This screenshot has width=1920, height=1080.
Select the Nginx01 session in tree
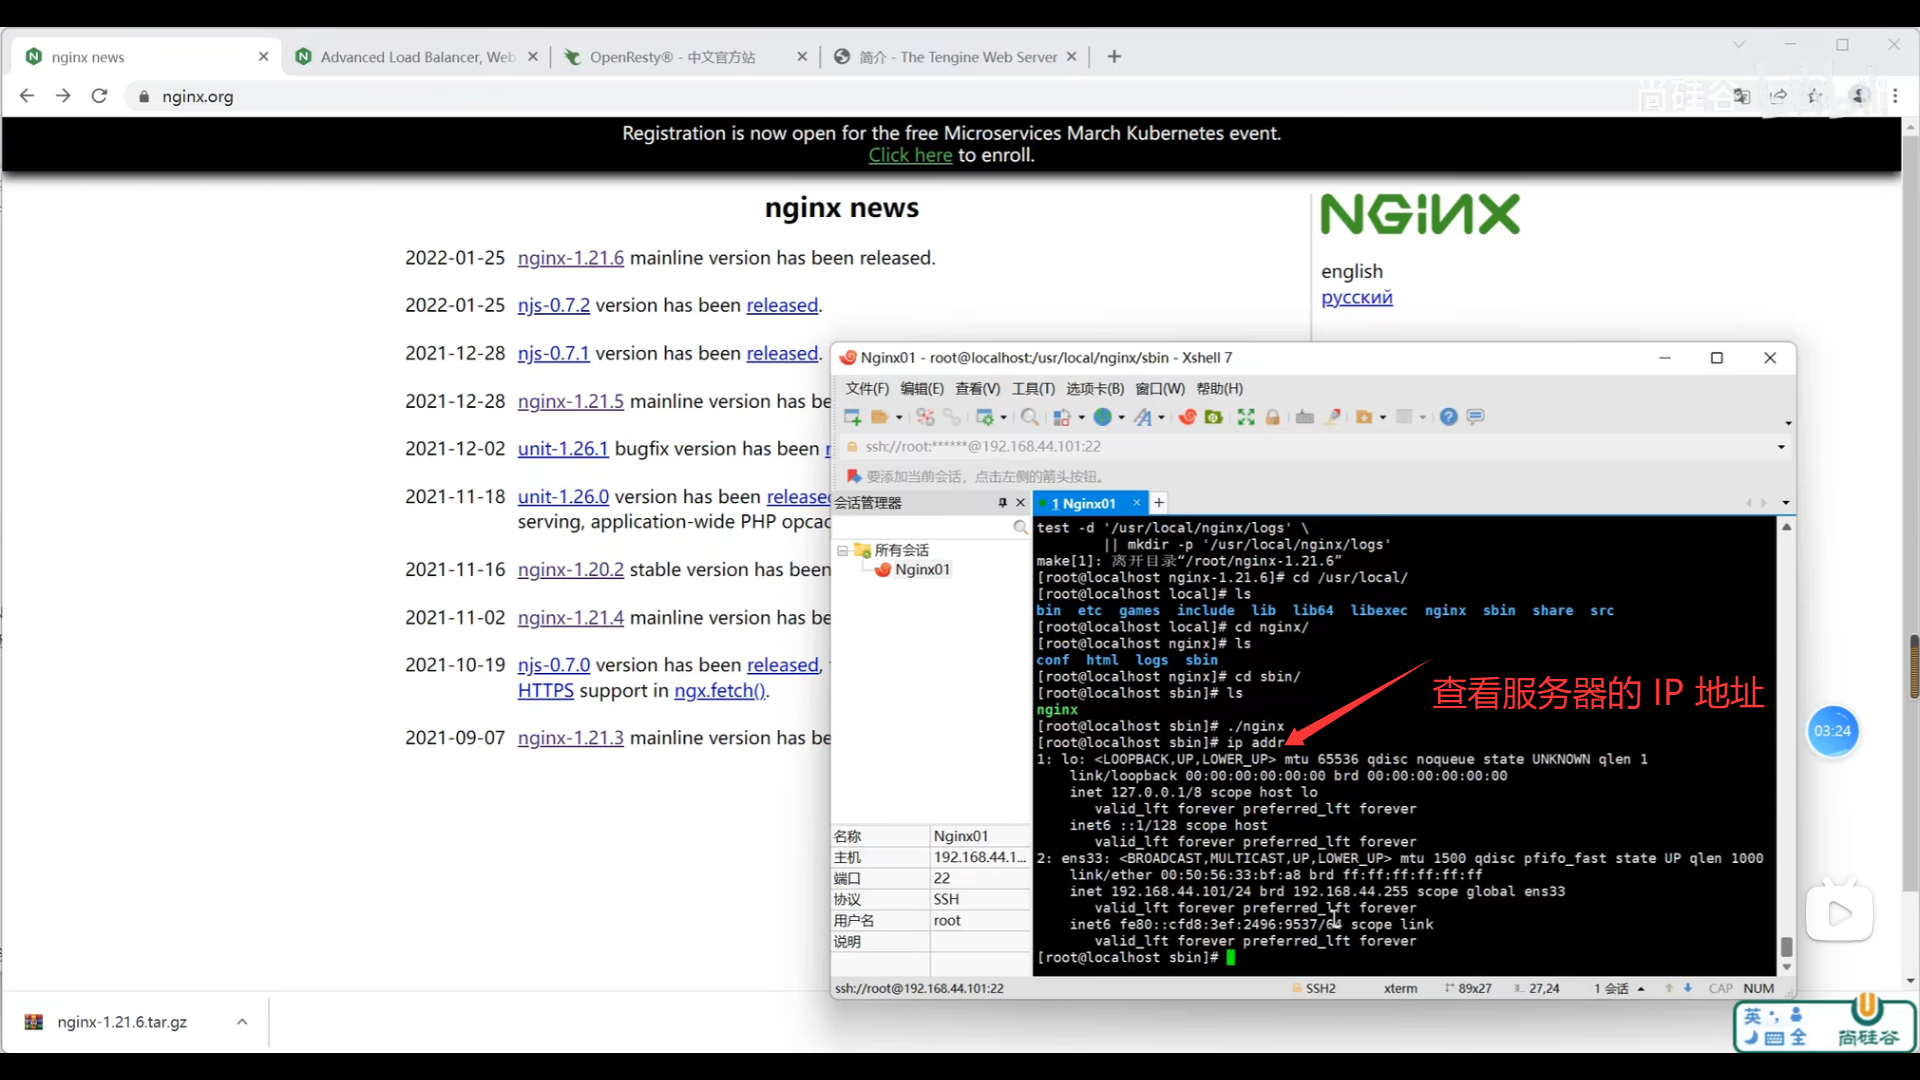(x=921, y=569)
